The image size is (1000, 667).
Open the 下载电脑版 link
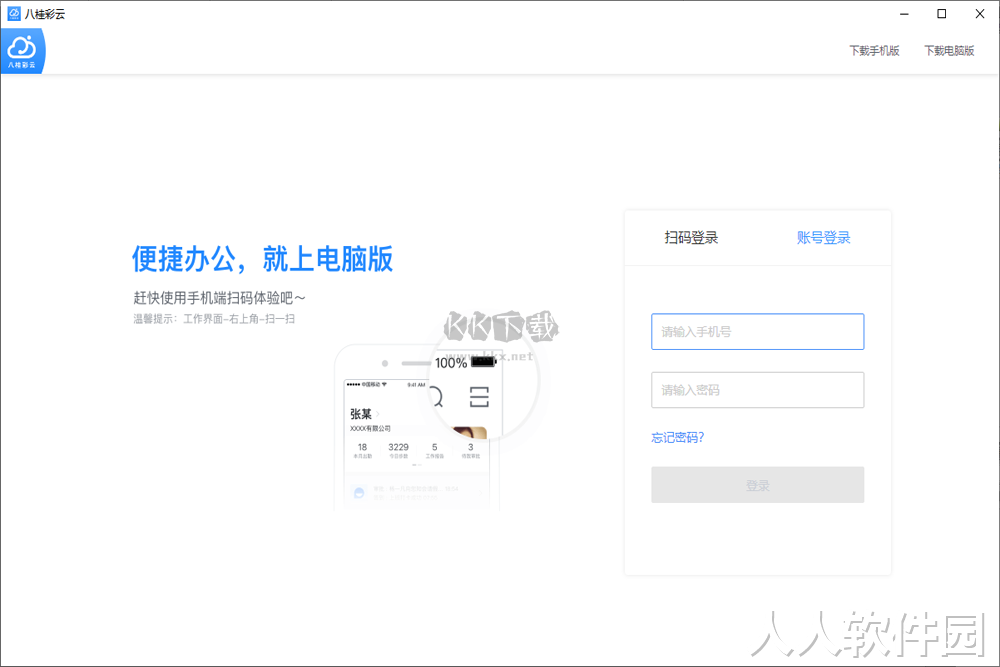pyautogui.click(x=949, y=50)
